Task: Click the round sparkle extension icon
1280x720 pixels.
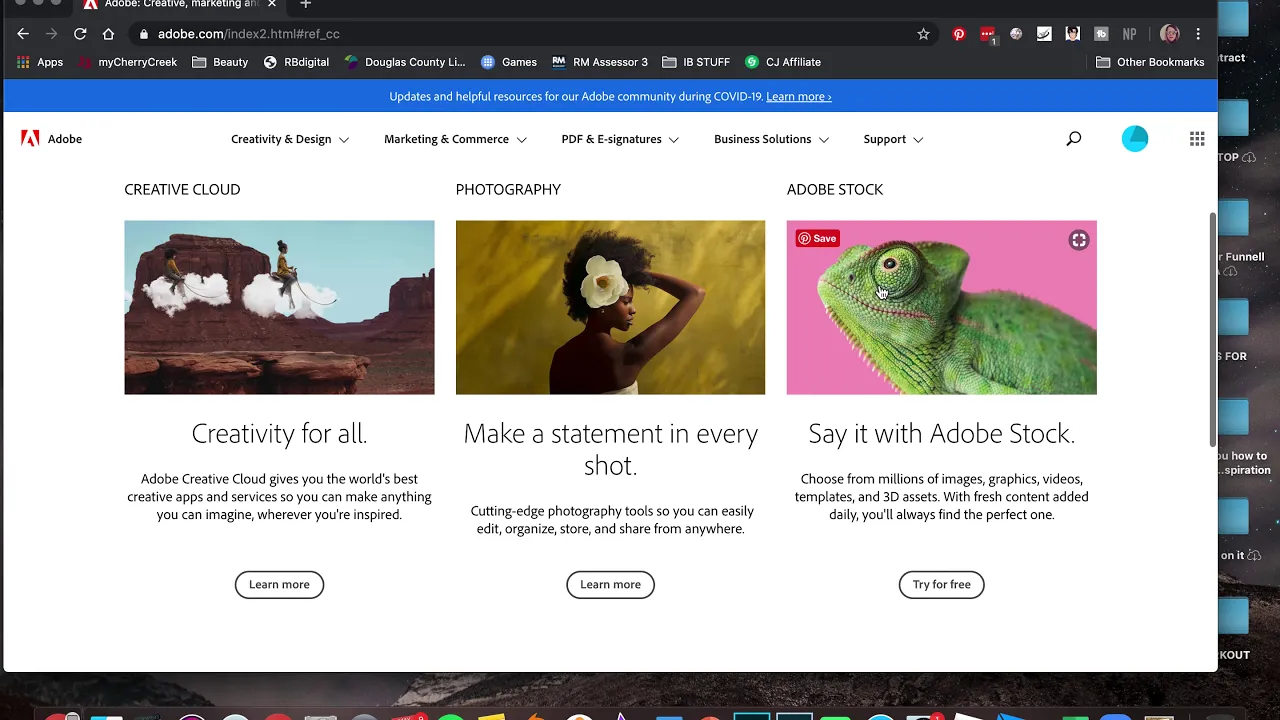Action: 1016,34
